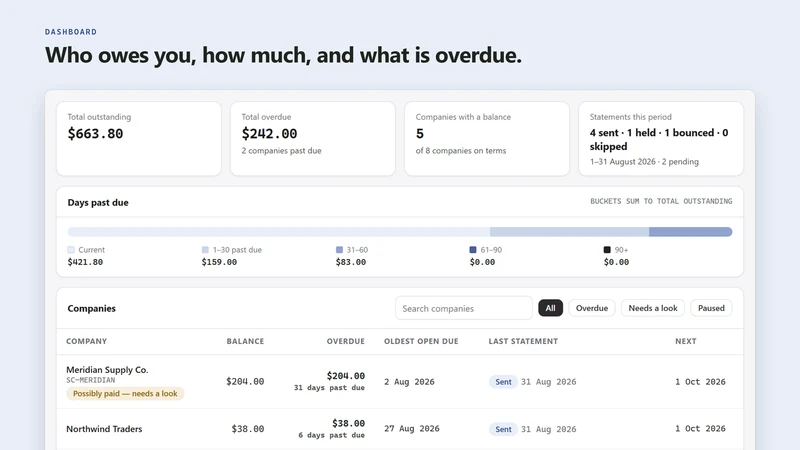Screen dimensions: 800x450
Task: Open the Meridian Supply Co. row
Action: coord(400,382)
